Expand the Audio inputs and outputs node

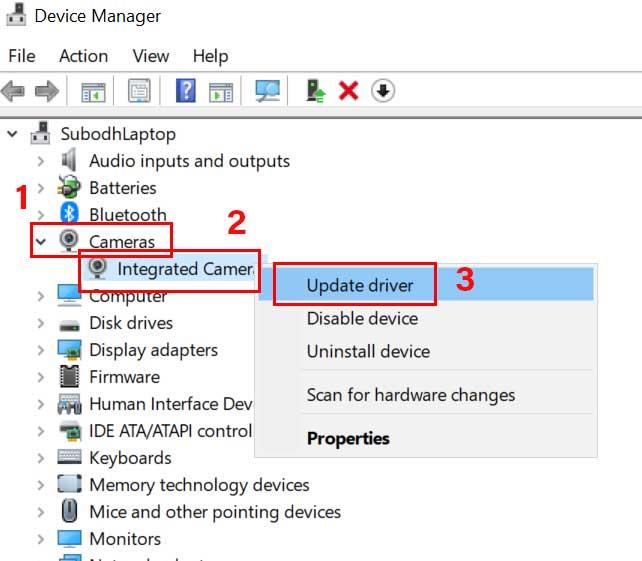tap(40, 161)
